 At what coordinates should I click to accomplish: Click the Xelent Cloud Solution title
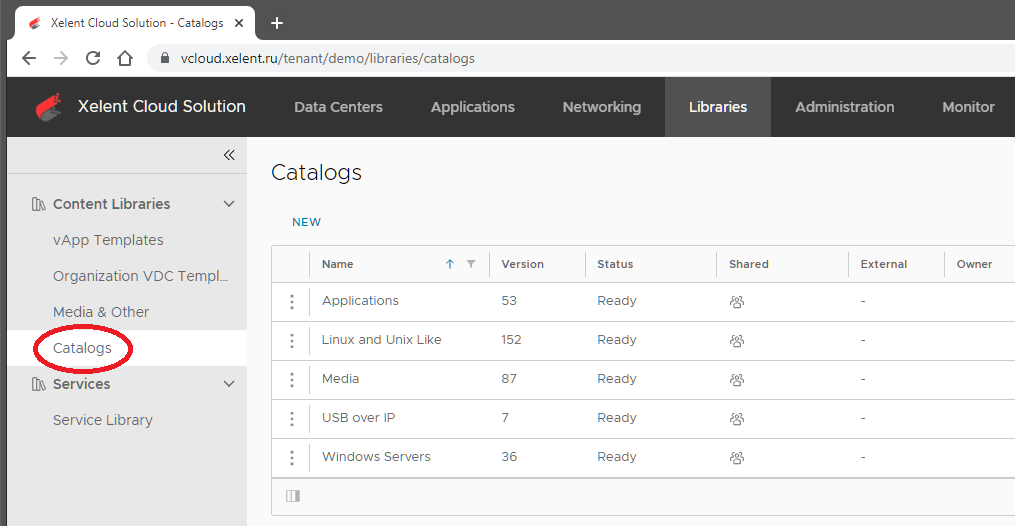(162, 106)
